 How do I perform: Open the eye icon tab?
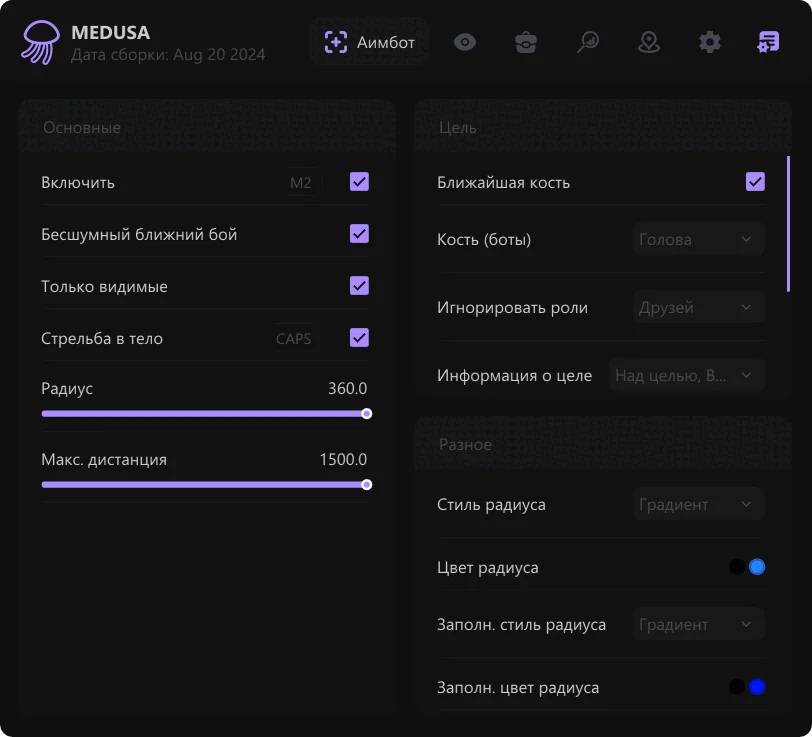click(x=465, y=42)
